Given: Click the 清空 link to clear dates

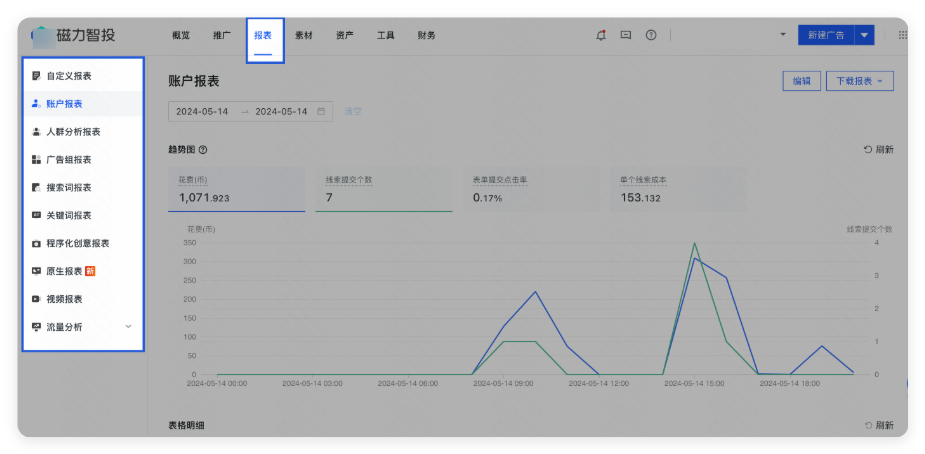Looking at the screenshot, I should [x=353, y=111].
